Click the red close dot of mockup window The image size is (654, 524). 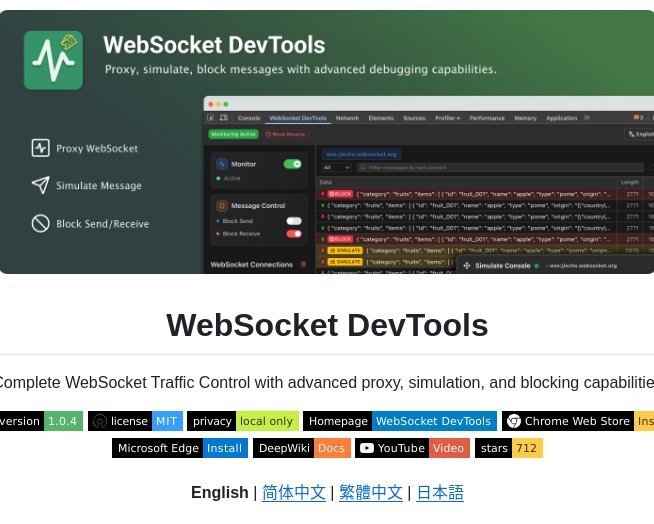tap(211, 104)
